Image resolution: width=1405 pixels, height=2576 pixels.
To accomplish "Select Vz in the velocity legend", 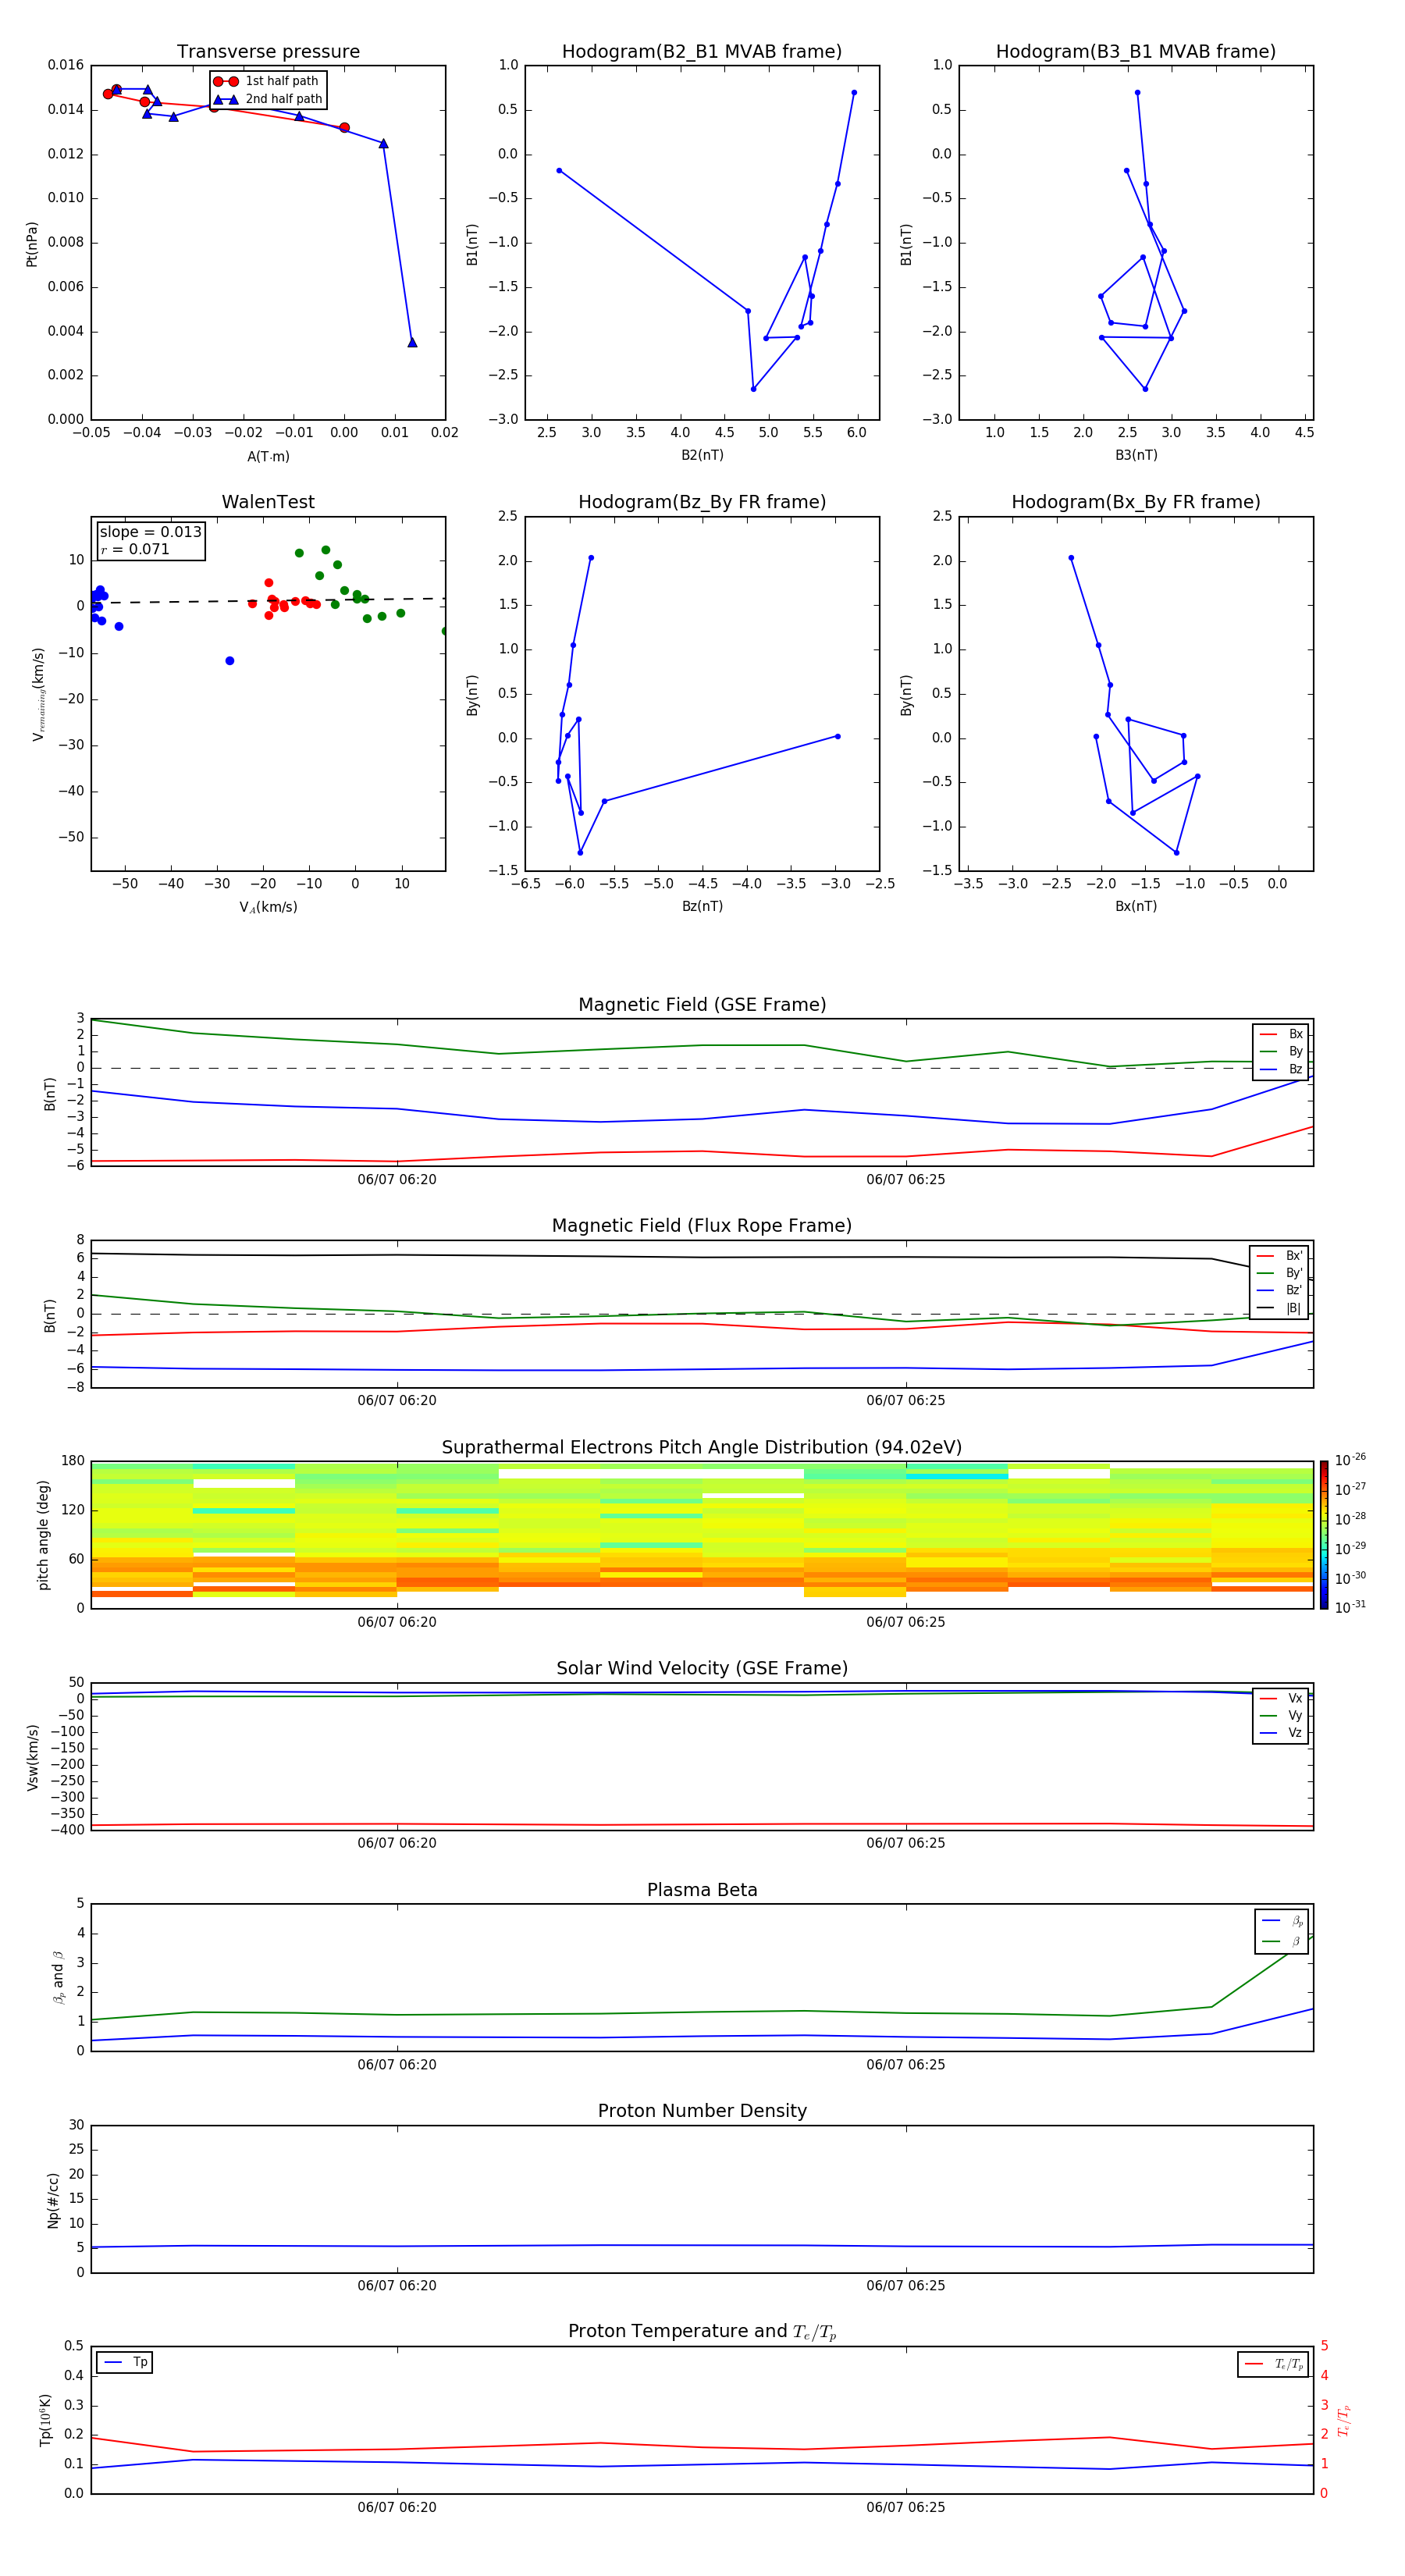I will 1281,1733.
